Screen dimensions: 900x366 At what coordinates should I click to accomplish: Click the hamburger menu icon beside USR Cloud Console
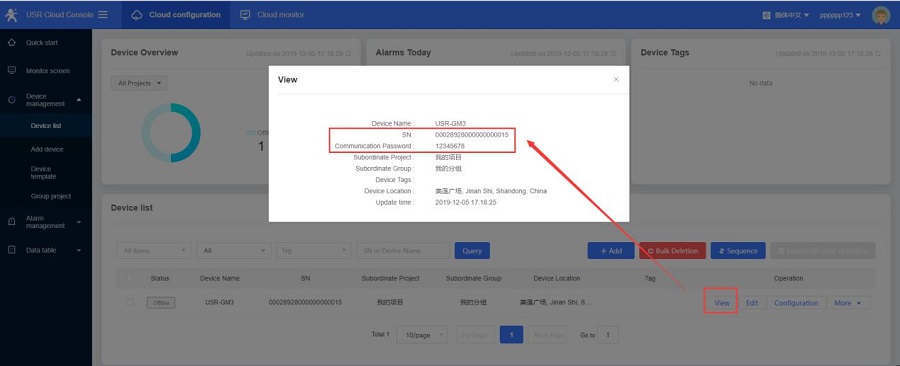pos(103,15)
